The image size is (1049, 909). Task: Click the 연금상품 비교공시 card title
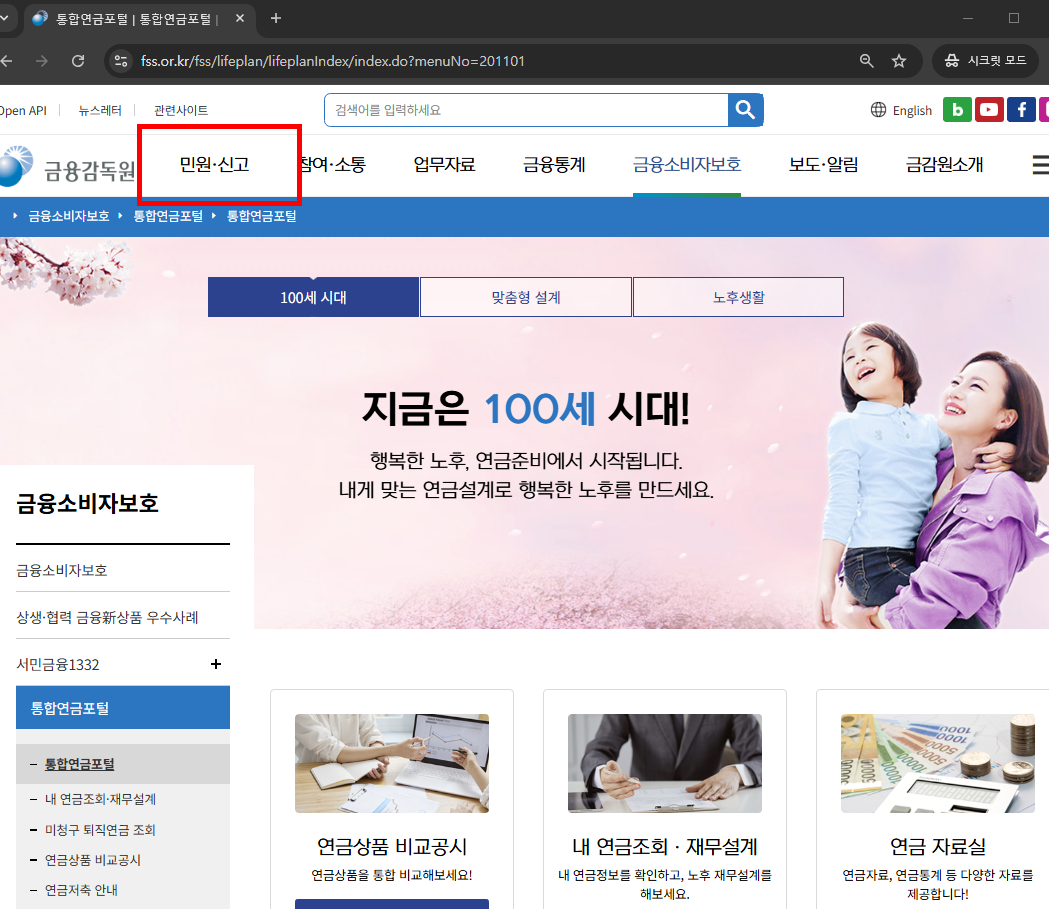pos(391,846)
